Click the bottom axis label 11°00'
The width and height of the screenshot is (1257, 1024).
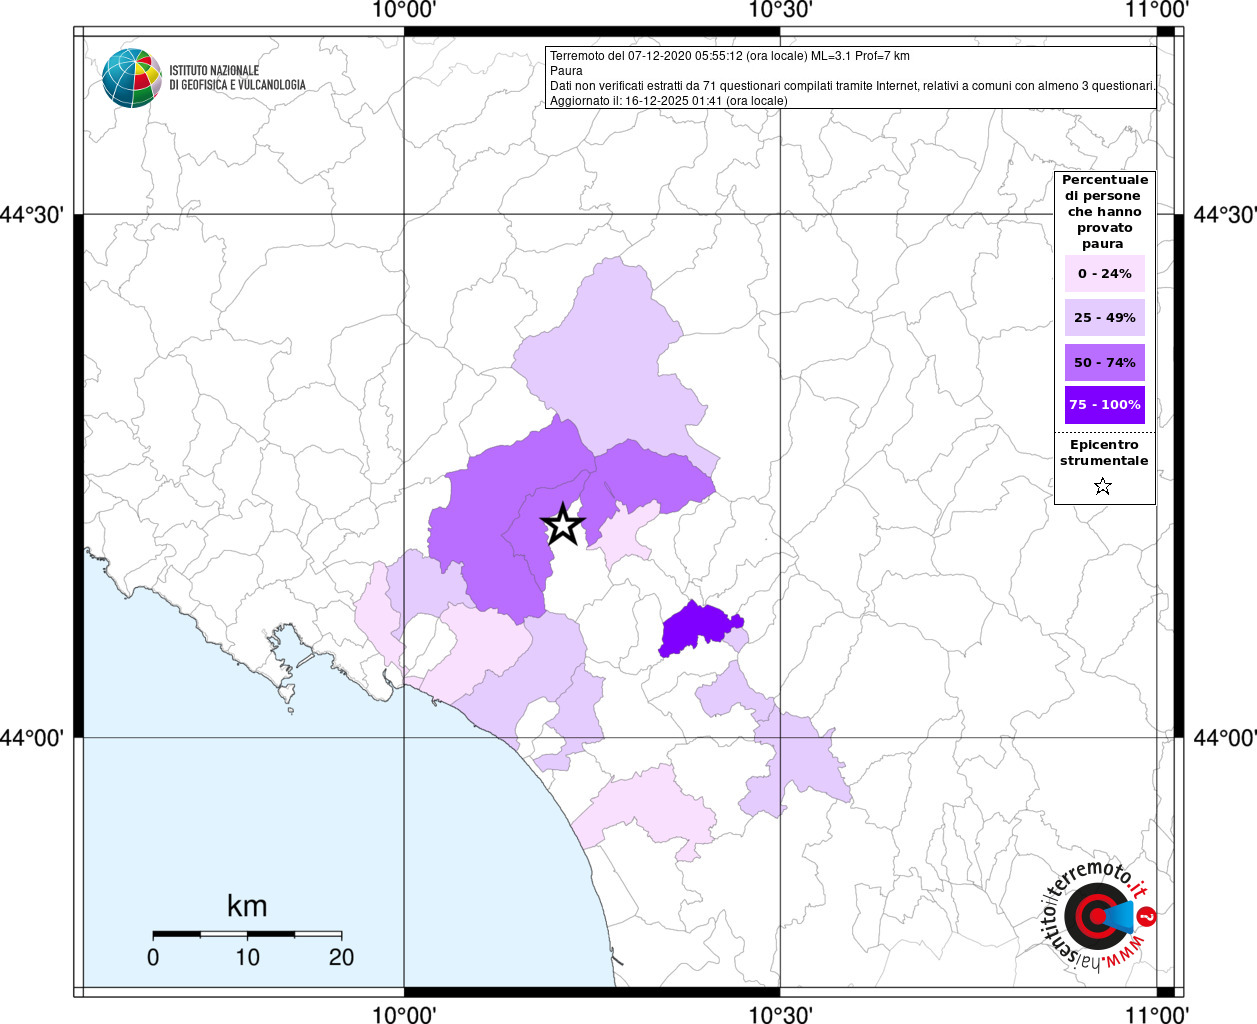pyautogui.click(x=1157, y=1014)
